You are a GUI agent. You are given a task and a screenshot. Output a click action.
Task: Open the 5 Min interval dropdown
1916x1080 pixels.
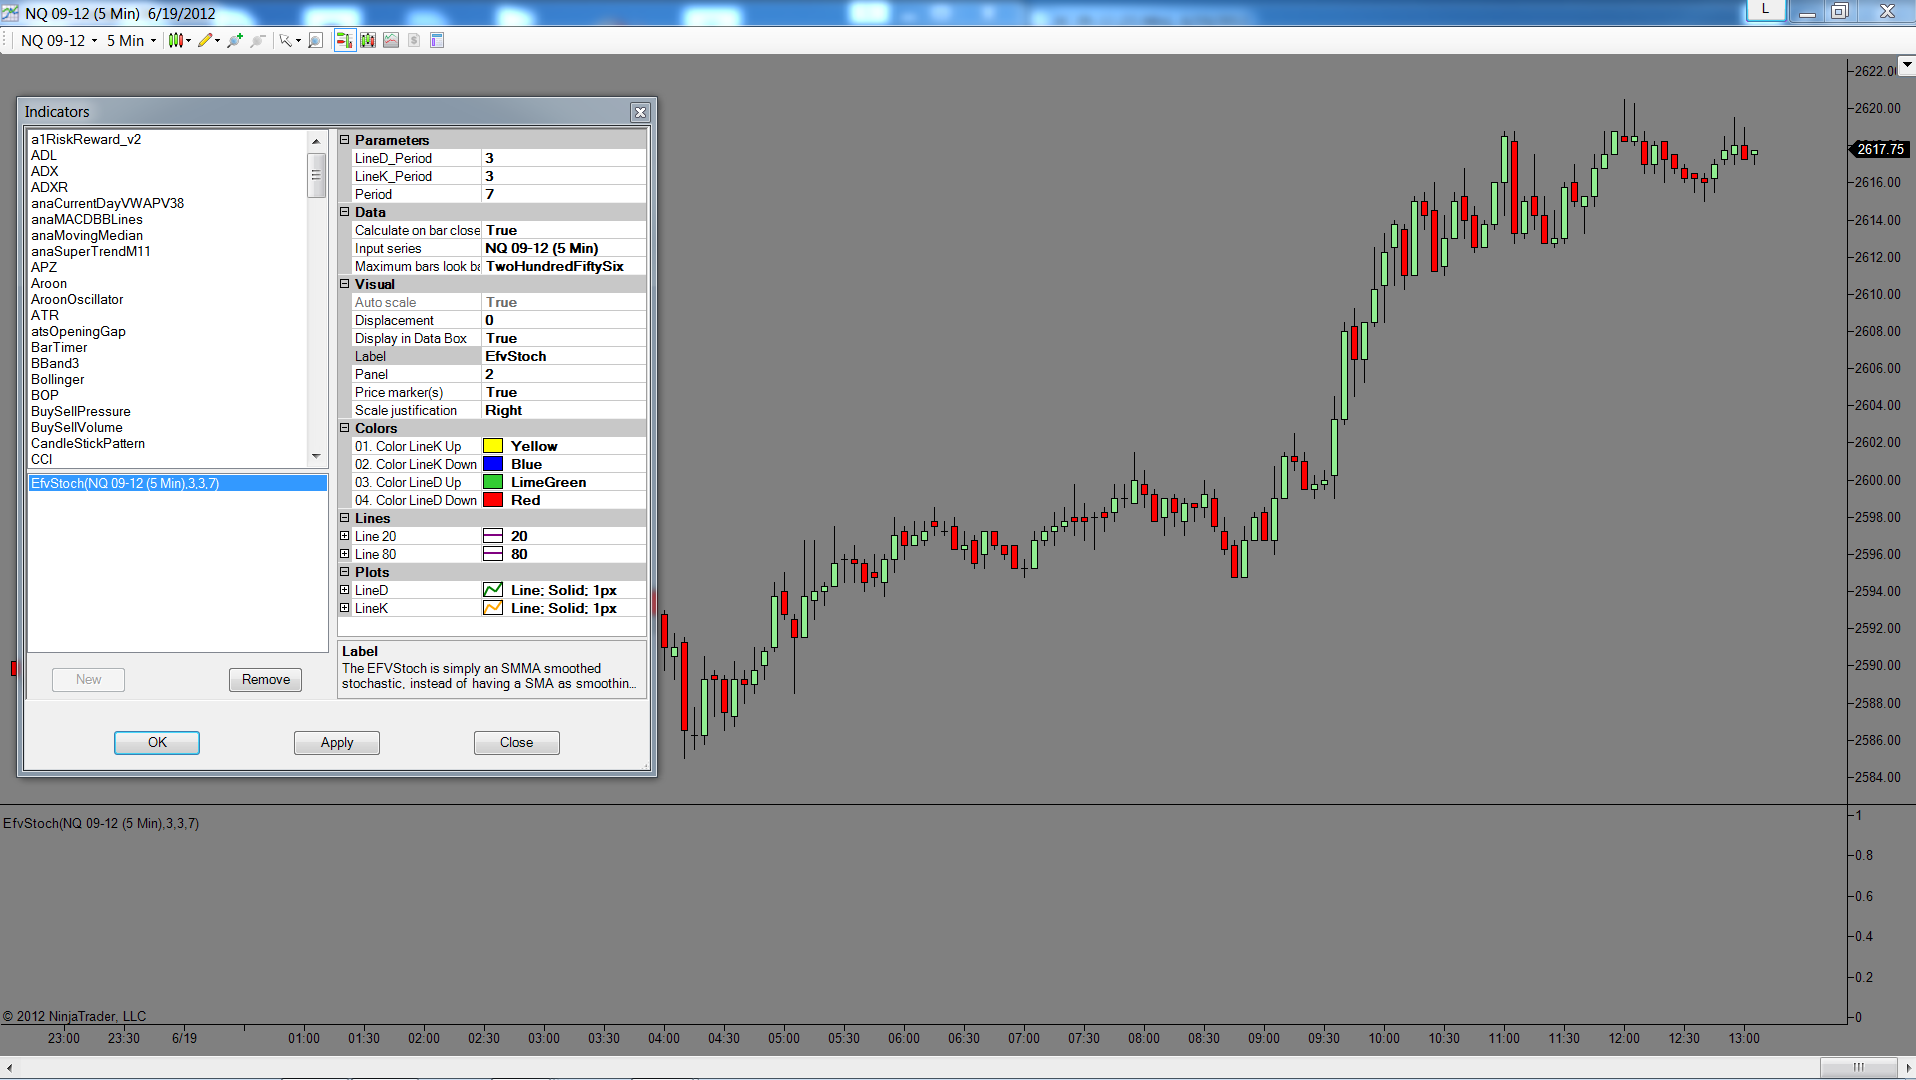[132, 40]
